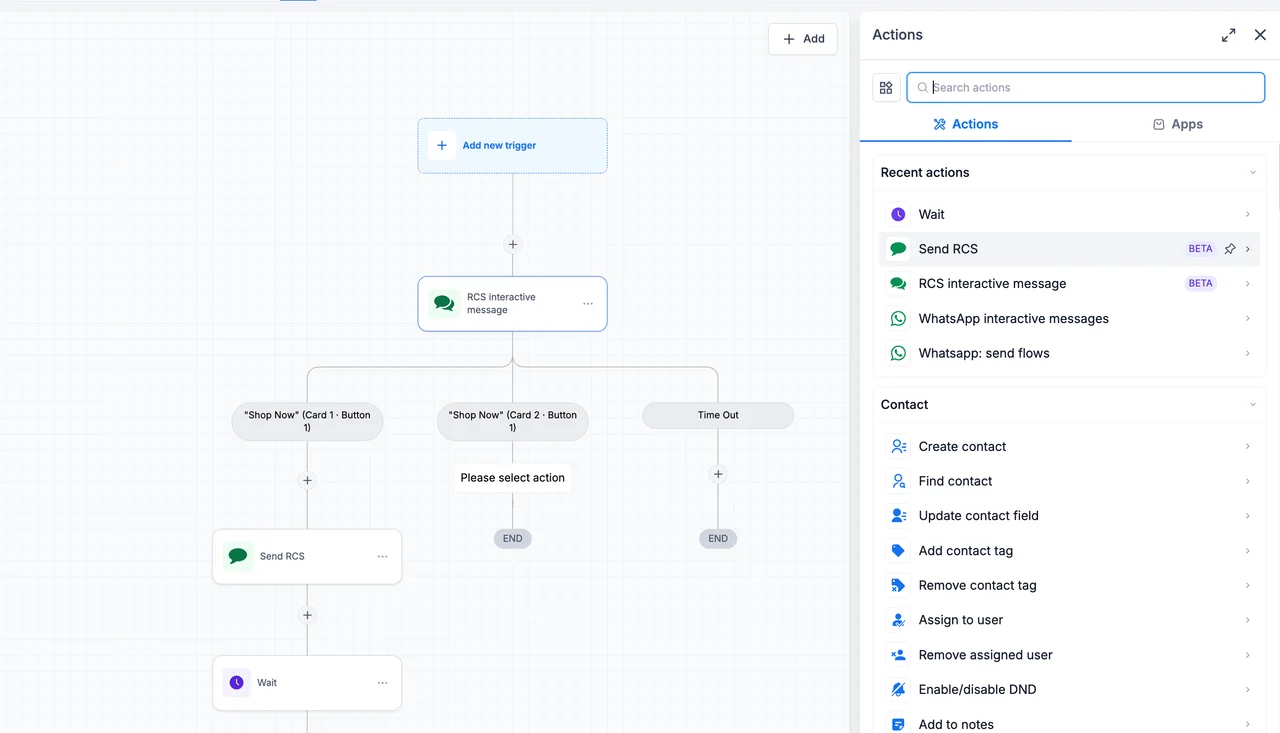Add step below the trigger with plus
This screenshot has height=733, width=1280.
tap(513, 244)
